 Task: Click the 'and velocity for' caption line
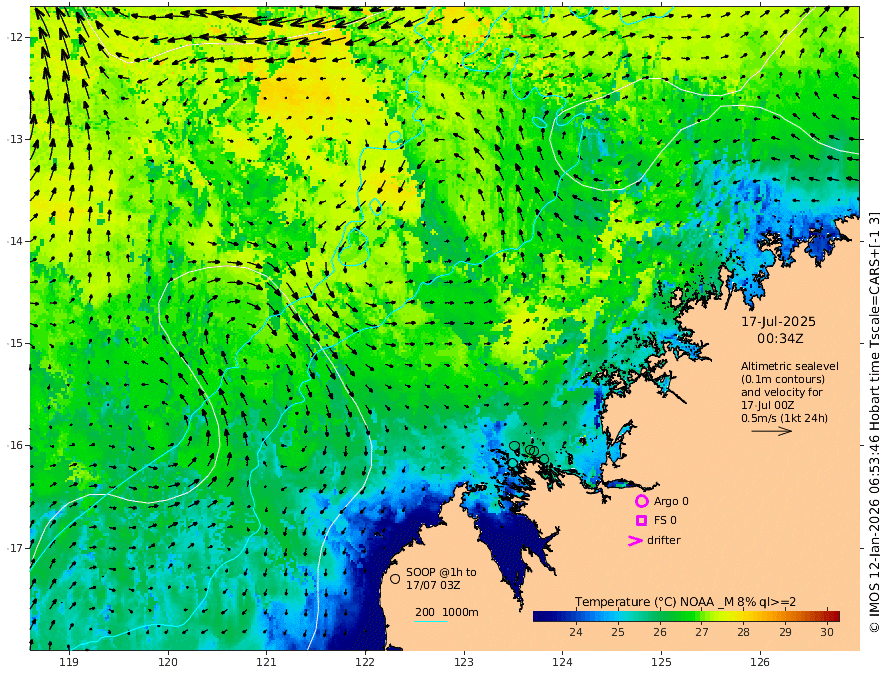tap(782, 392)
